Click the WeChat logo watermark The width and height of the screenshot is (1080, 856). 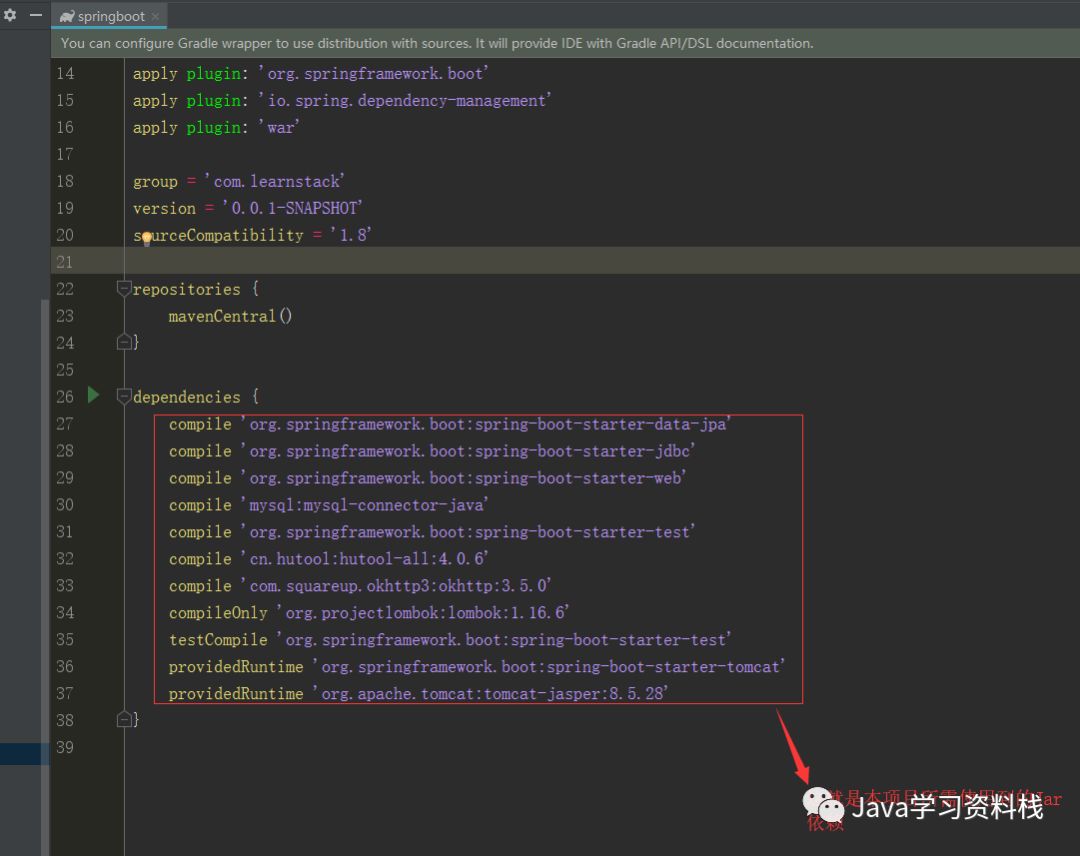point(823,804)
